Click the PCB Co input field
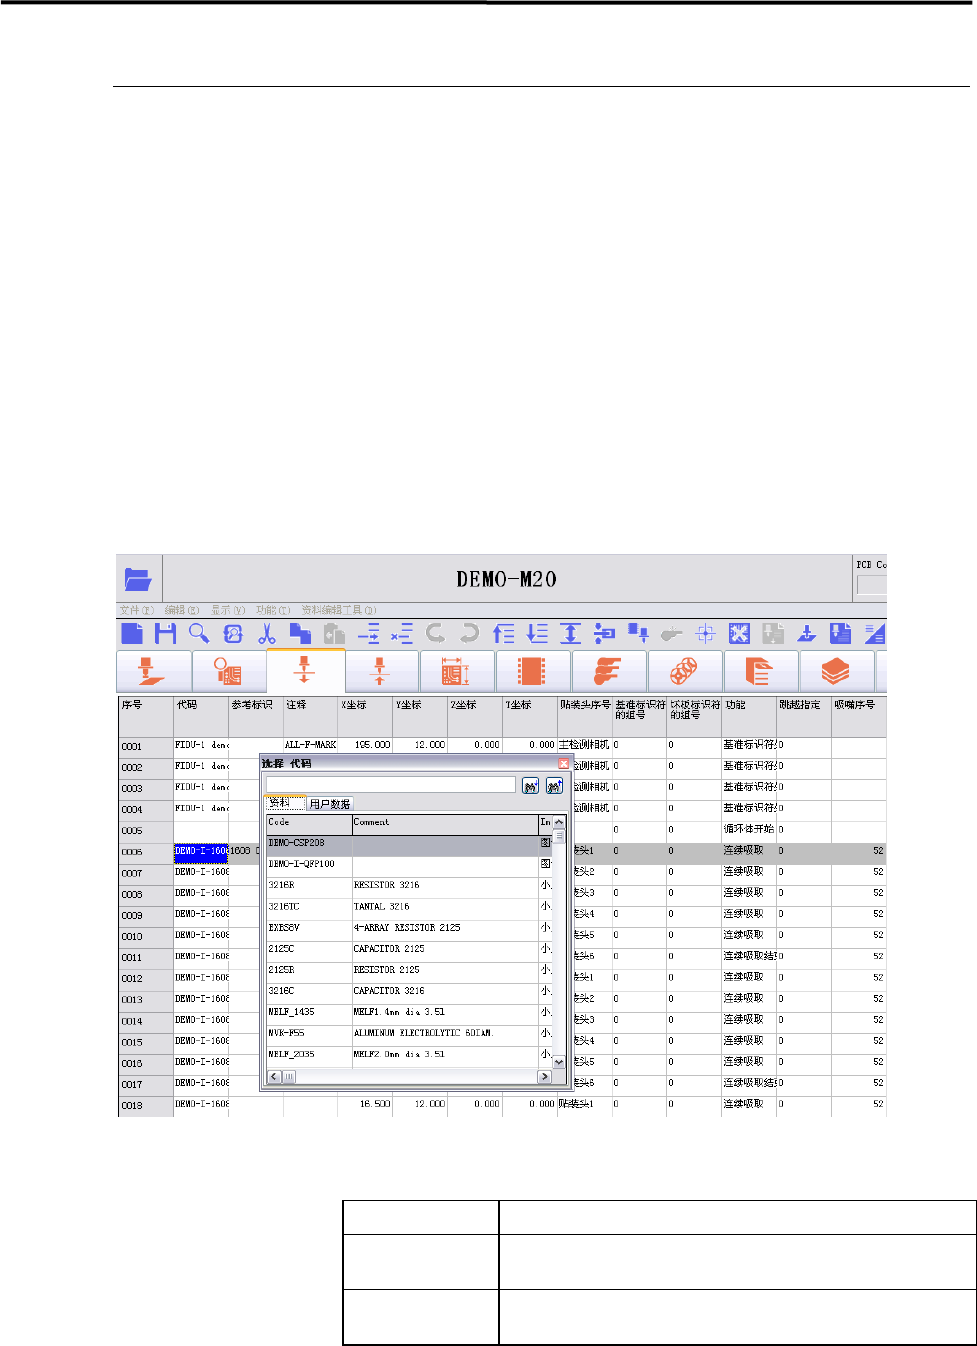The height and width of the screenshot is (1346, 977). (x=872, y=585)
